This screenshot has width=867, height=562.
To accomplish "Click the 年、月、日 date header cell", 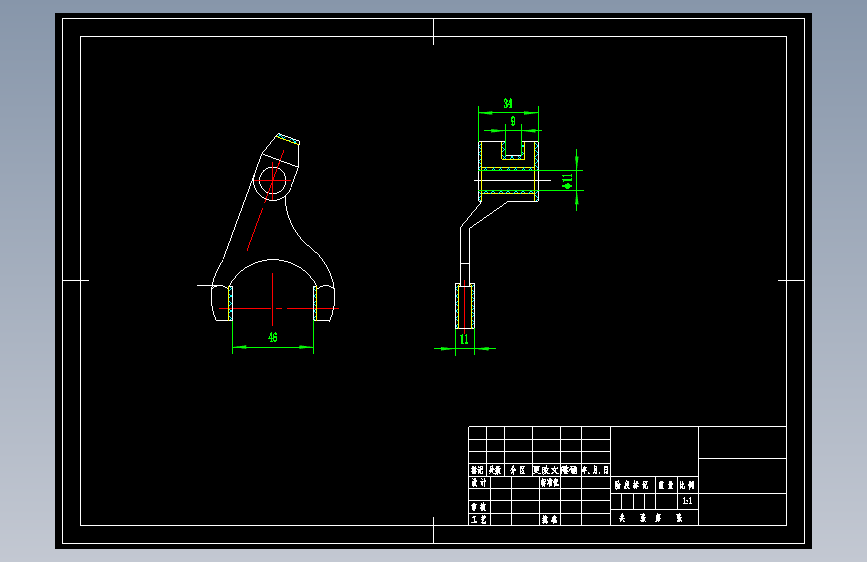I will tap(596, 470).
